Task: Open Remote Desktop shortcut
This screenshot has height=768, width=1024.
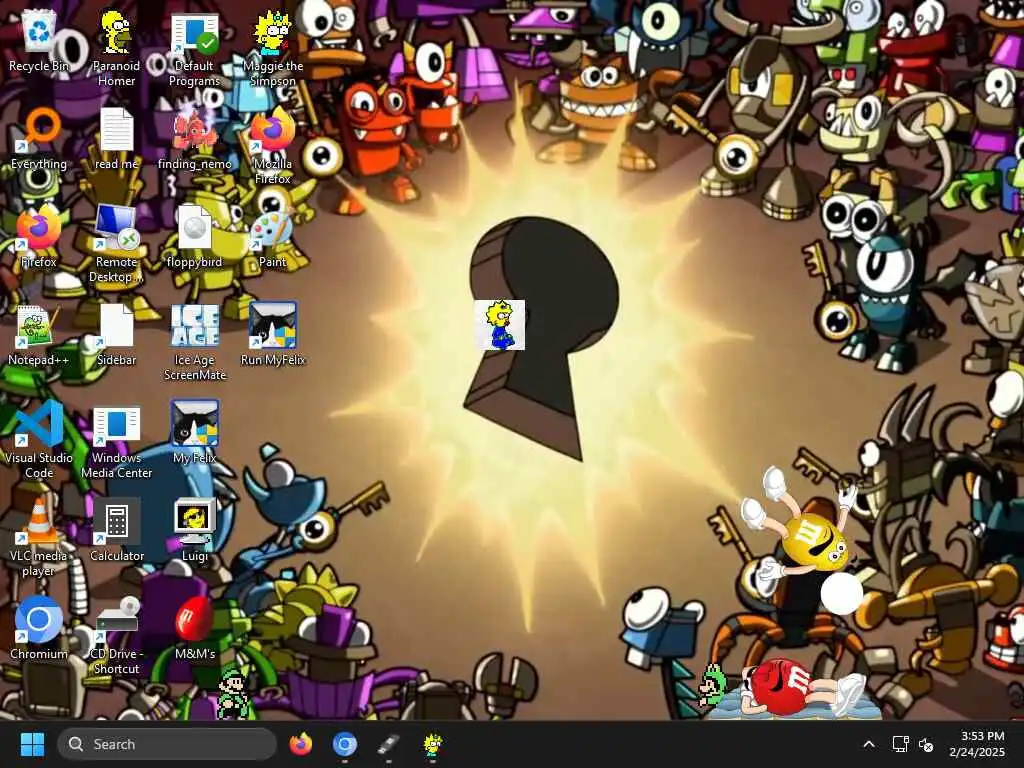Action: [116, 243]
